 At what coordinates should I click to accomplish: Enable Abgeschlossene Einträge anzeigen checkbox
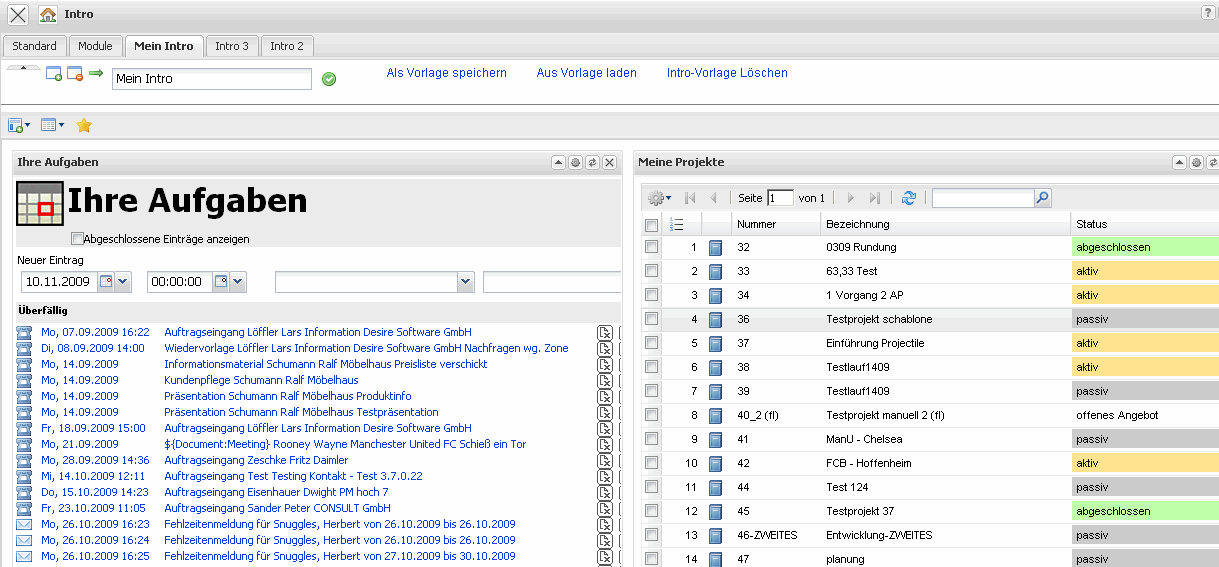point(77,239)
